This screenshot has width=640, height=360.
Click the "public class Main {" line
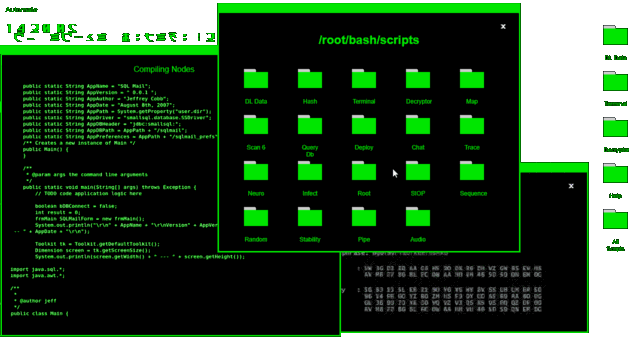pyautogui.click(x=40, y=313)
